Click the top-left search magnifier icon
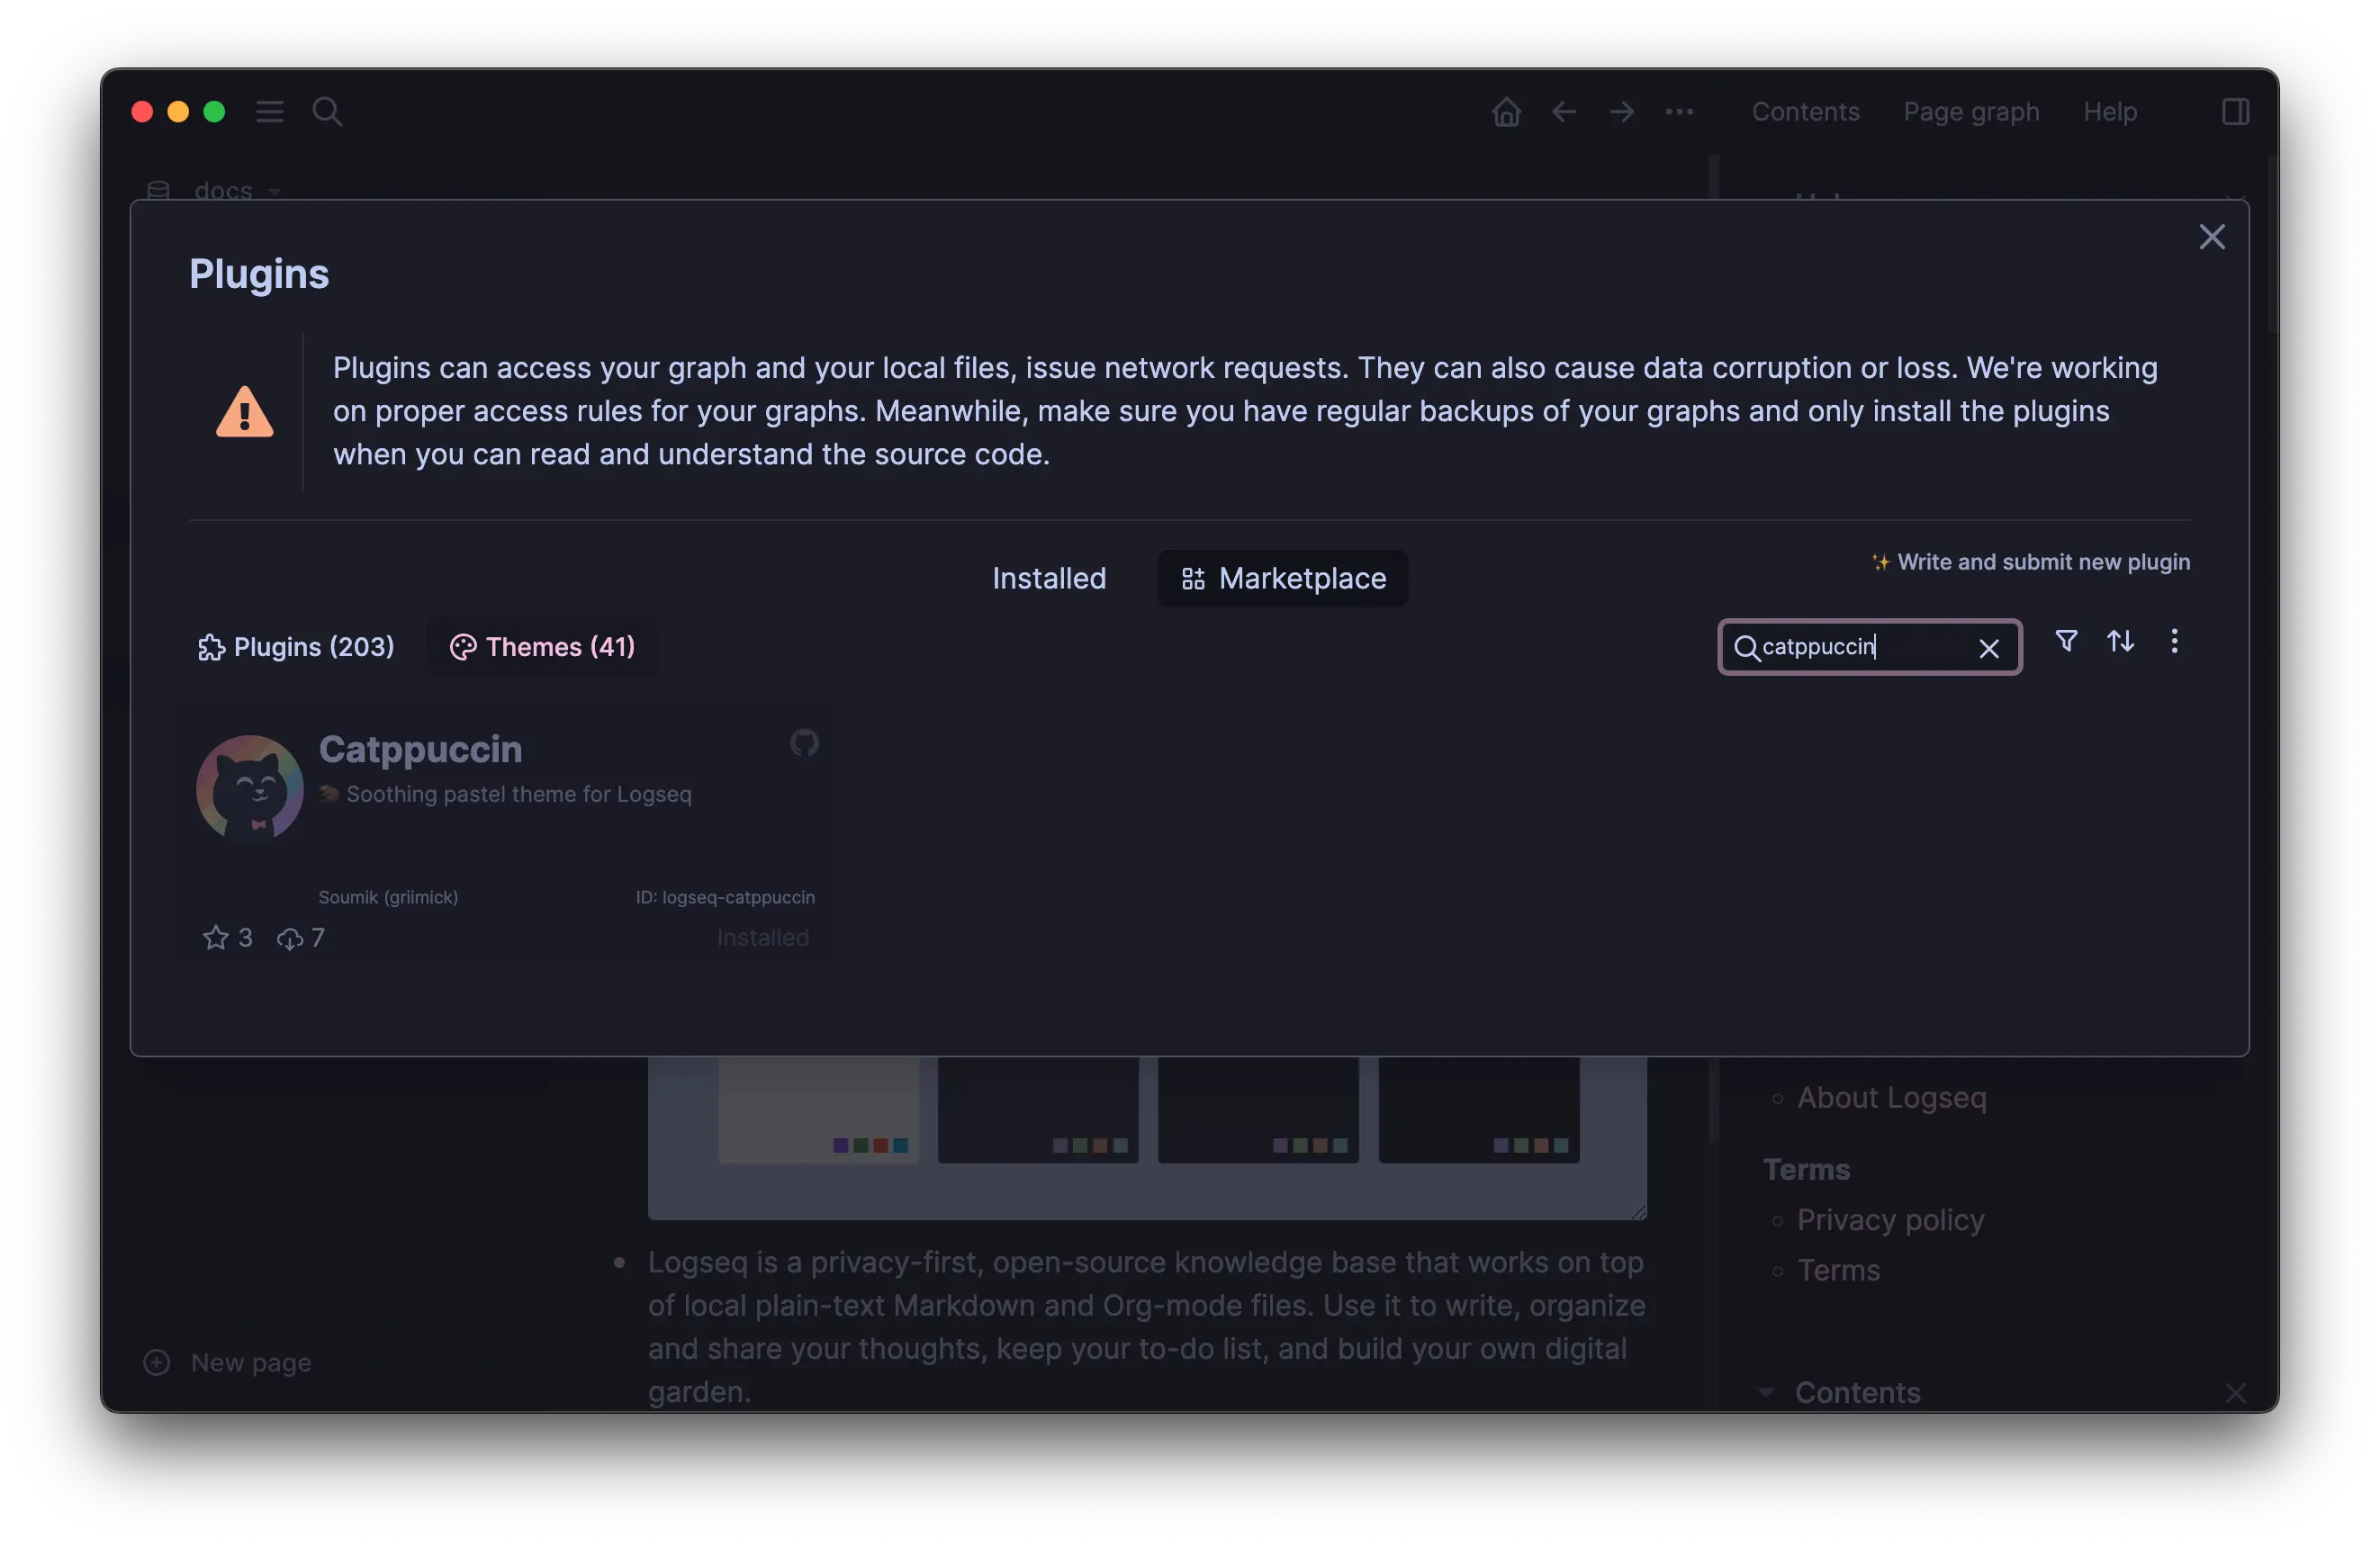This screenshot has height=1546, width=2380. point(327,112)
